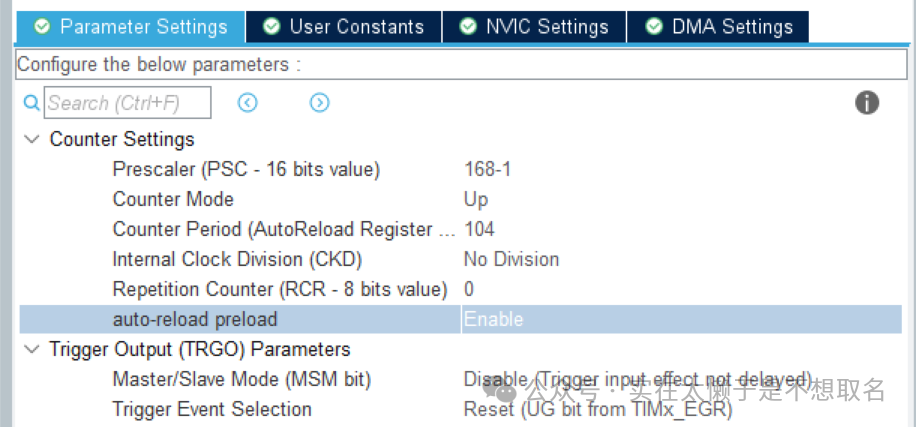Click green check icon on DMA Settings

click(x=654, y=26)
